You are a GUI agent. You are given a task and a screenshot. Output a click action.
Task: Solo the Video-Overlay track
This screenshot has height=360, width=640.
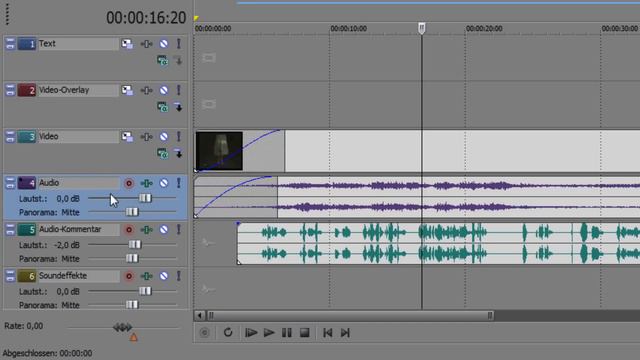coord(179,90)
